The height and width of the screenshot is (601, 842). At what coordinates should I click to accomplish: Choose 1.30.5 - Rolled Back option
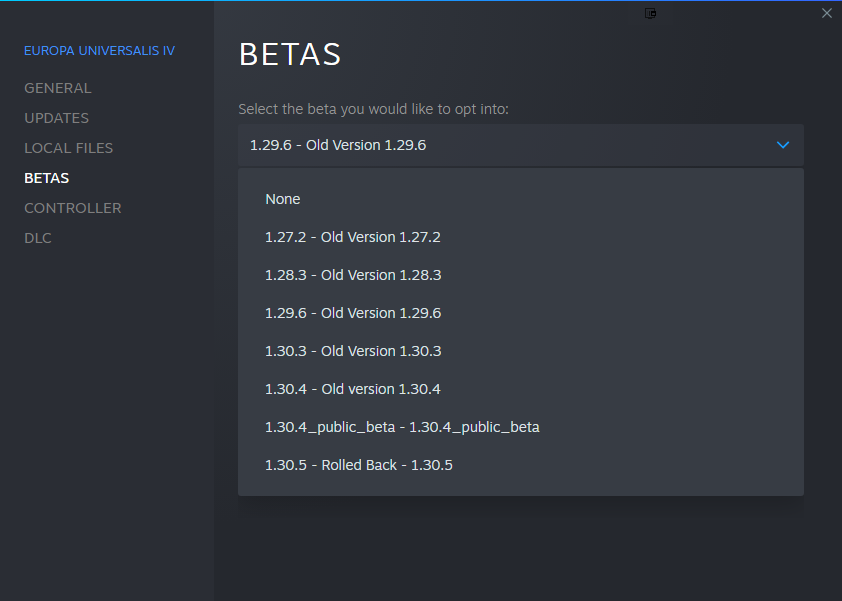click(x=358, y=465)
